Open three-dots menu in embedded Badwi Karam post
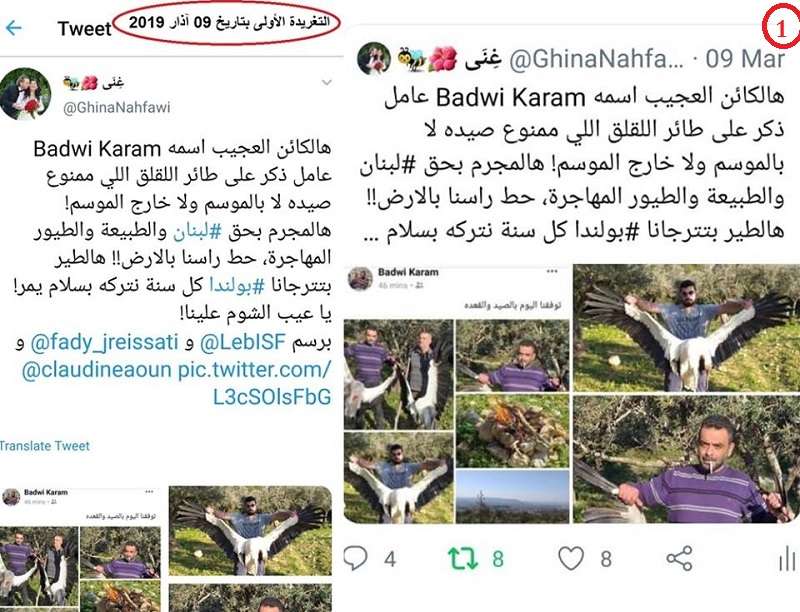 [x=552, y=271]
